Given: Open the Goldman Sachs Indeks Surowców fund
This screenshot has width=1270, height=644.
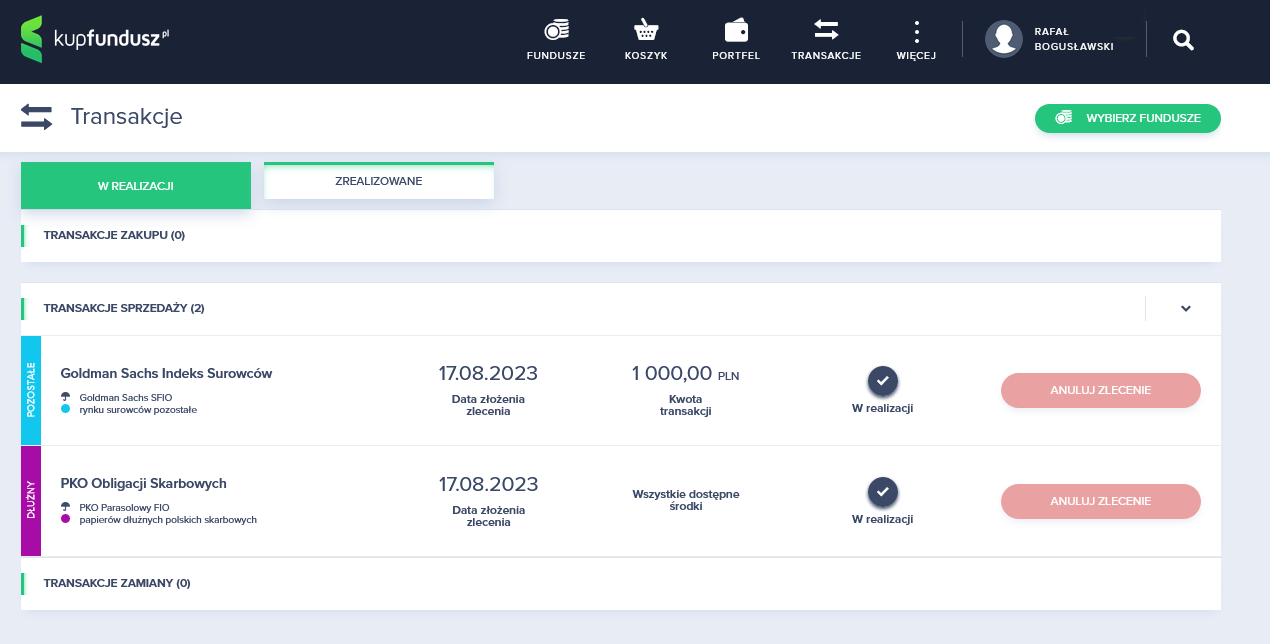Looking at the screenshot, I should [x=166, y=373].
